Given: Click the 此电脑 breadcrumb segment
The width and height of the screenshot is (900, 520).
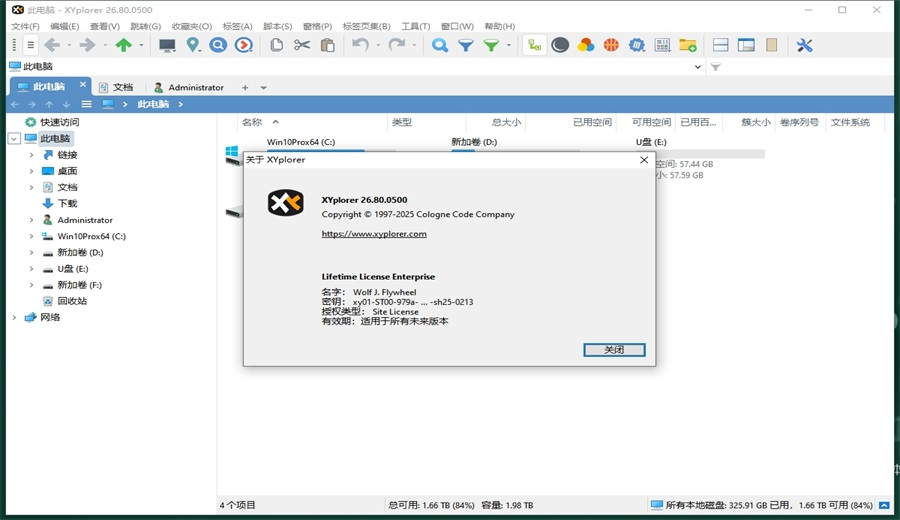Looking at the screenshot, I should click(x=153, y=104).
